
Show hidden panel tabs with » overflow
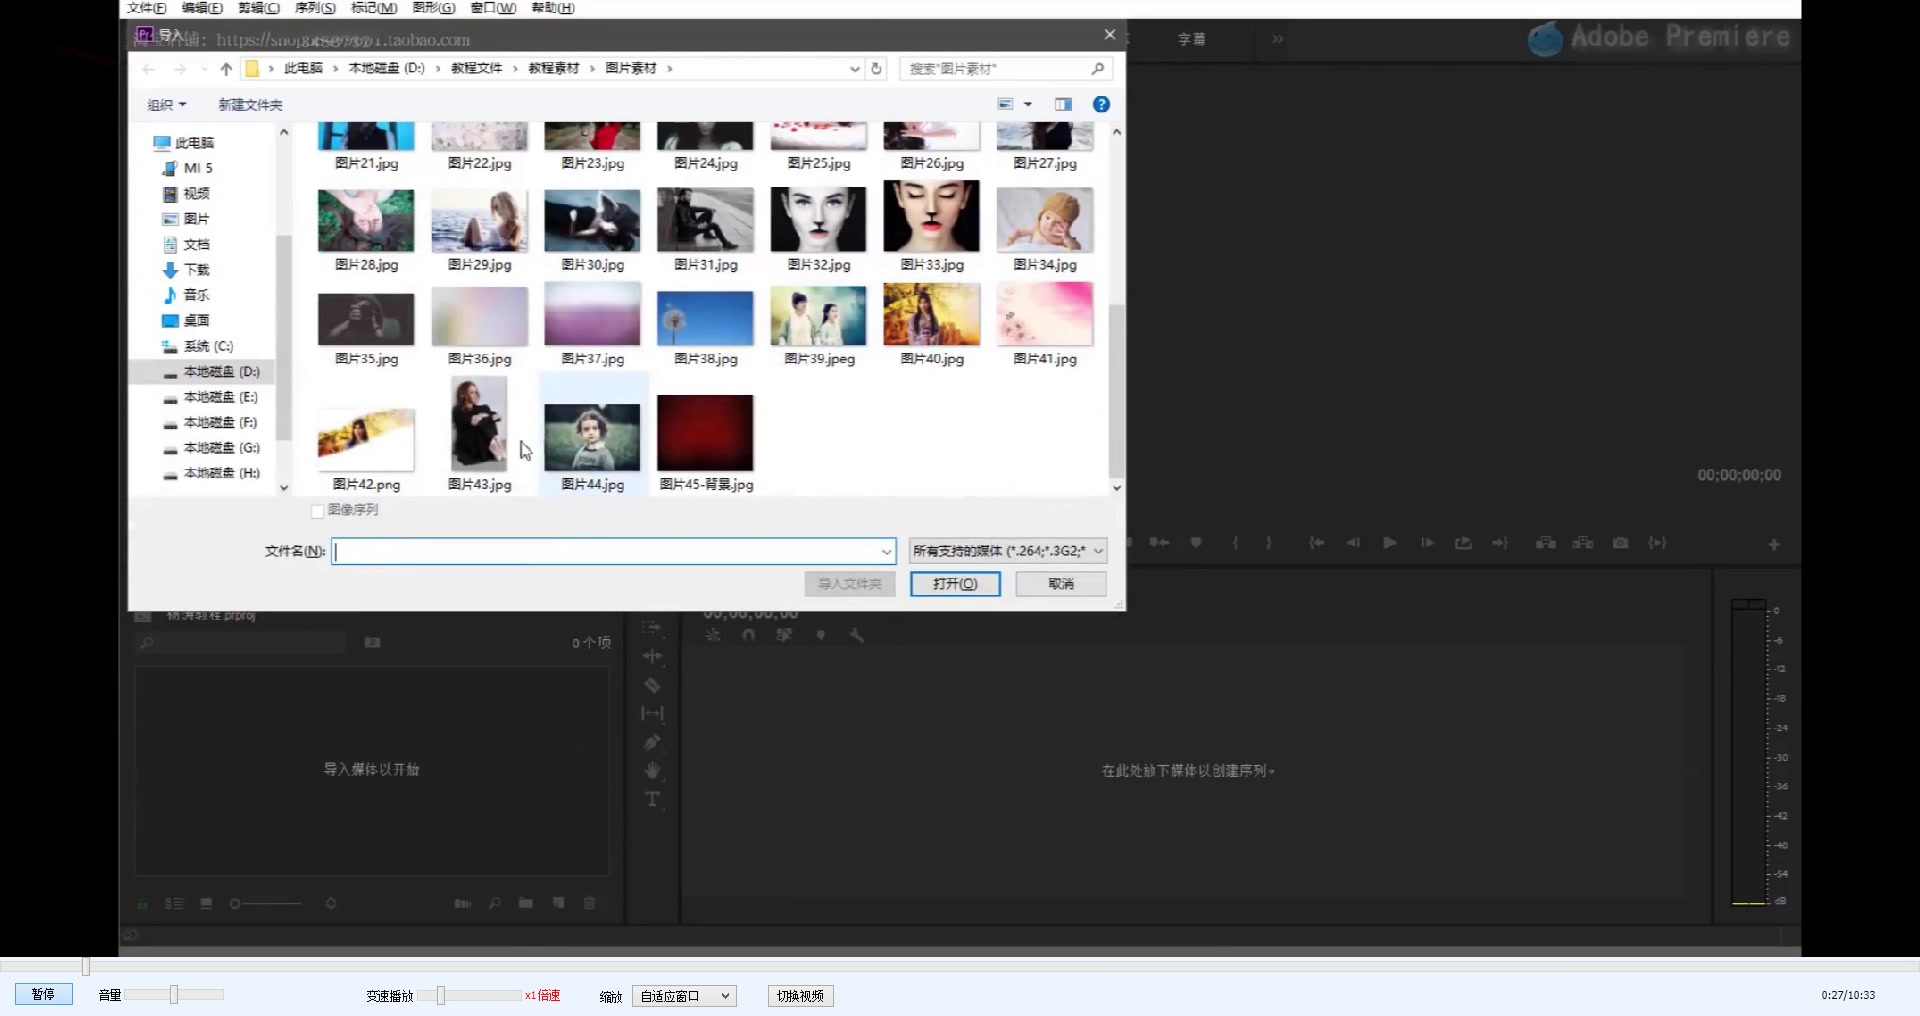pos(1277,39)
